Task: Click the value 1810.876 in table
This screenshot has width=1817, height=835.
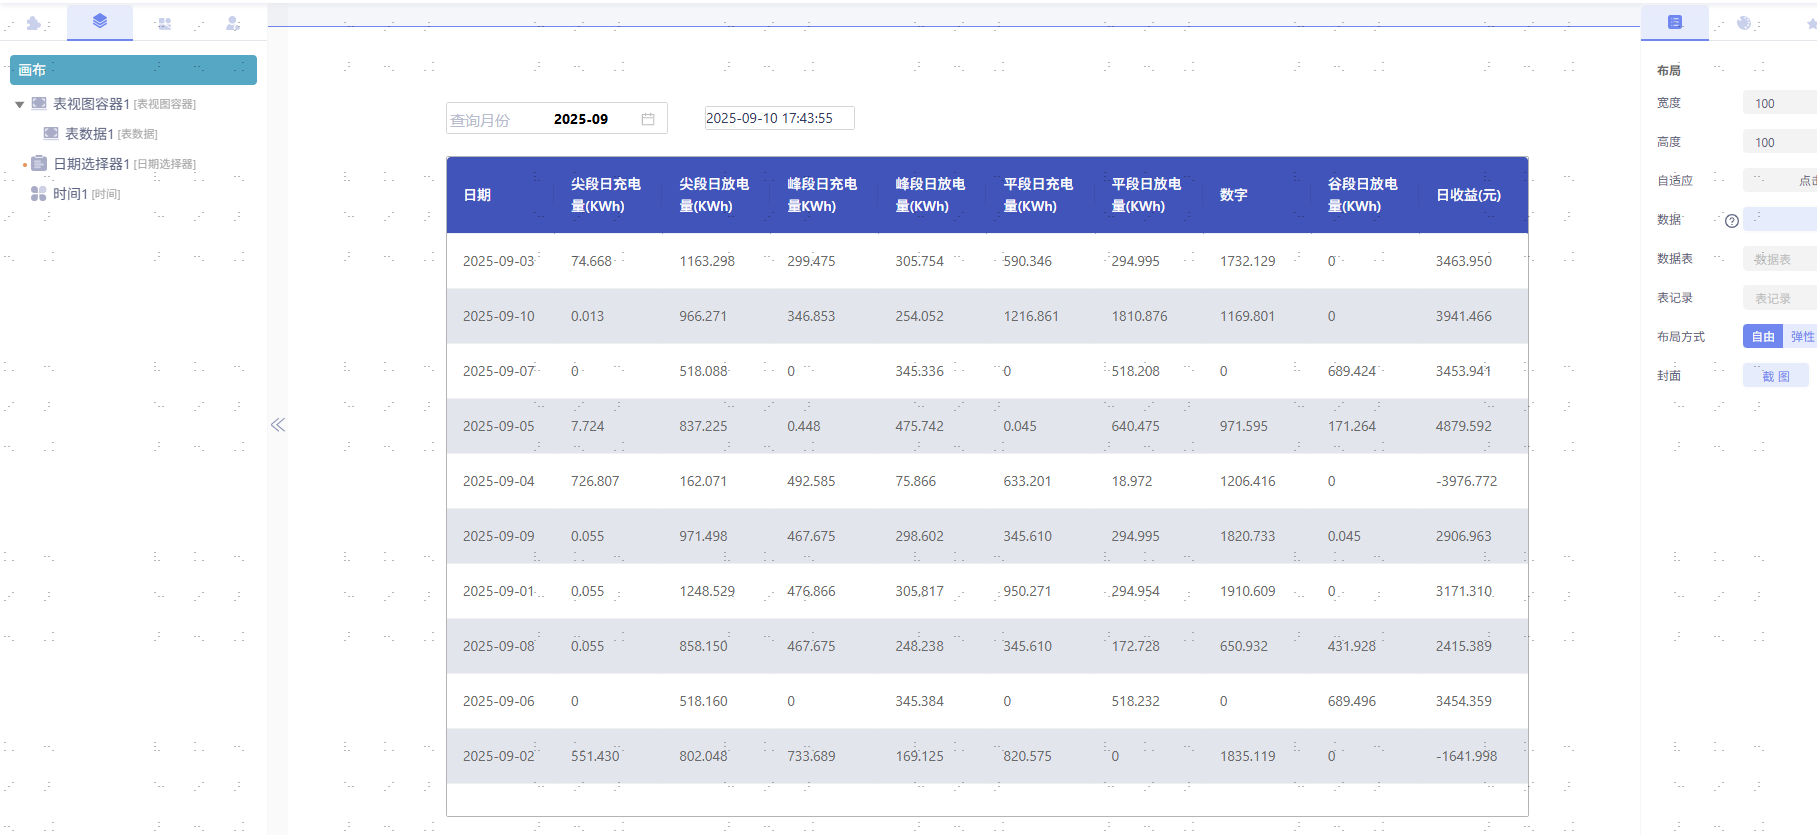Action: point(1140,316)
